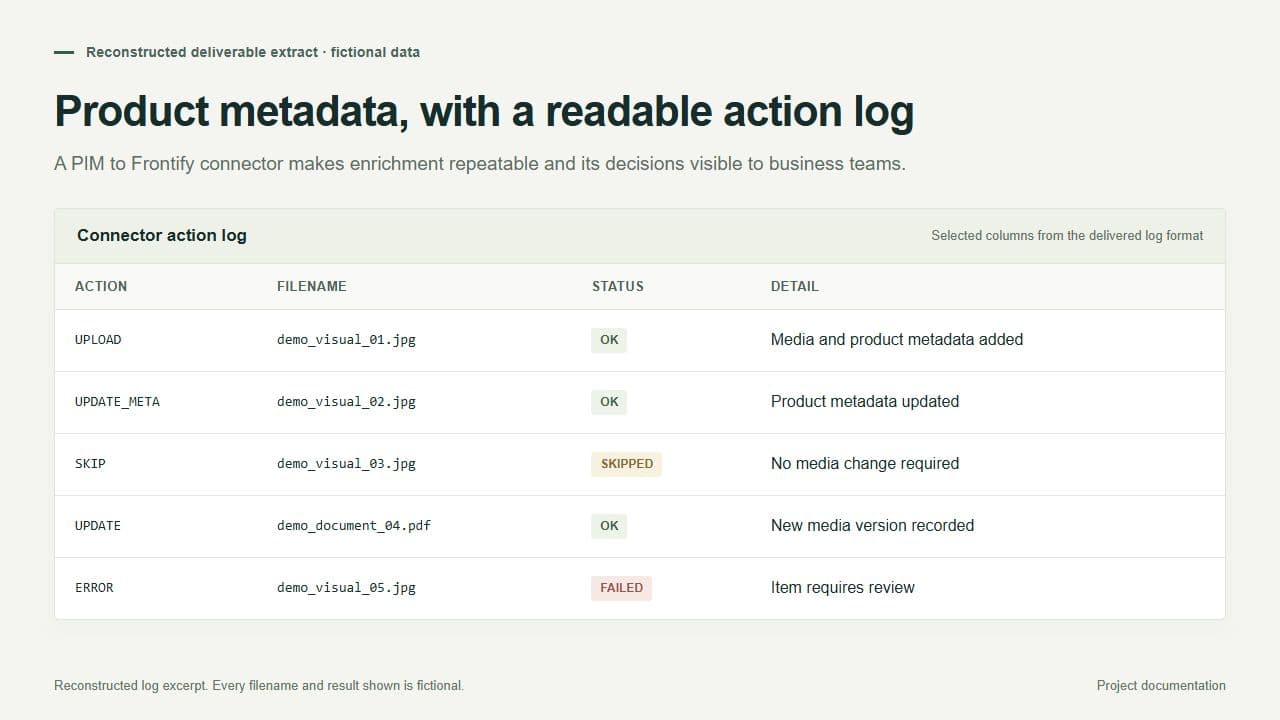1280x720 pixels.
Task: Click filename demo_visual_02.jpg
Action: point(346,402)
